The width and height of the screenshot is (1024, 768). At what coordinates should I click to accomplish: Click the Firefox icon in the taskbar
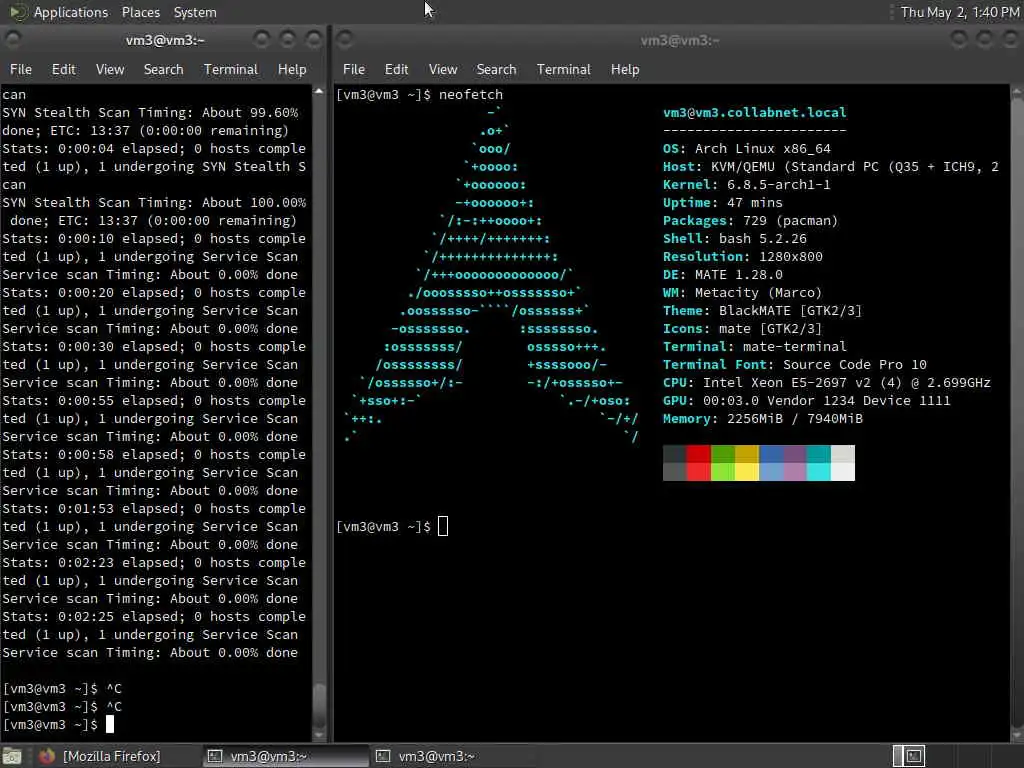tap(46, 756)
